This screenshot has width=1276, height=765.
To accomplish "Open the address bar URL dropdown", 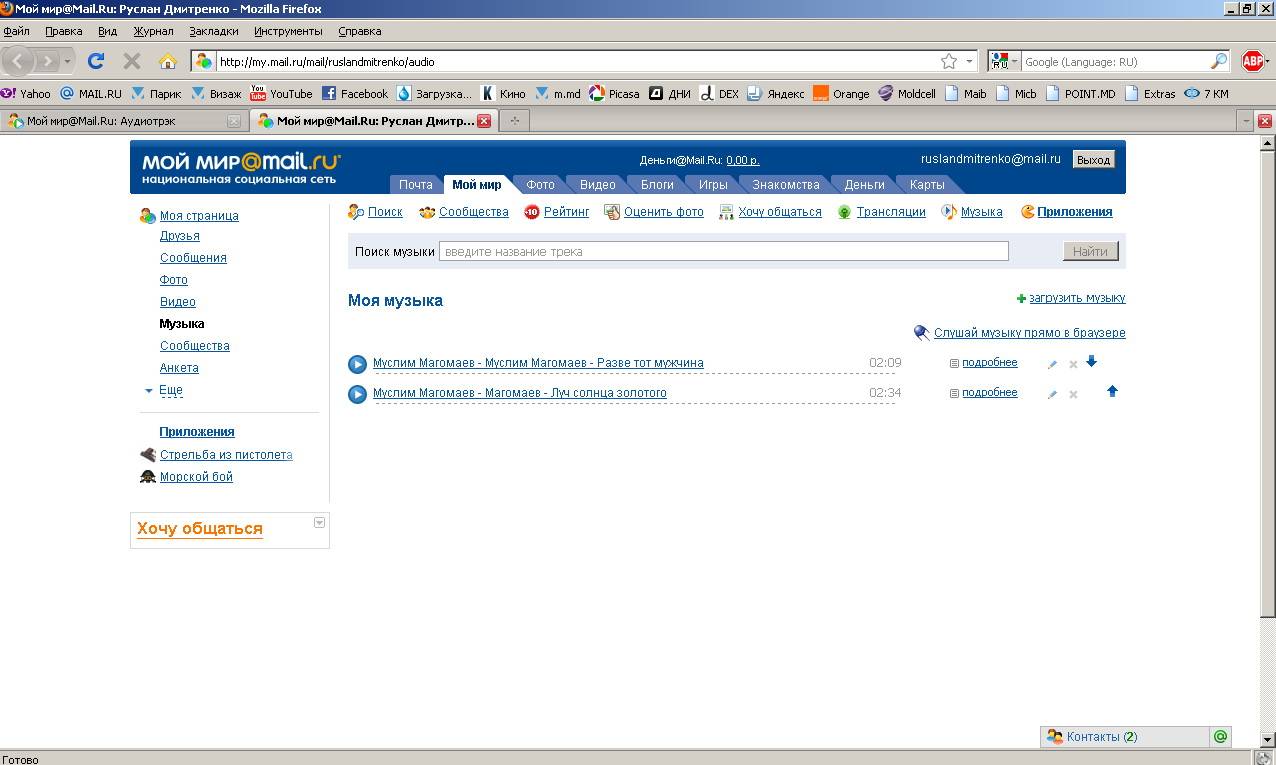I will pos(969,61).
